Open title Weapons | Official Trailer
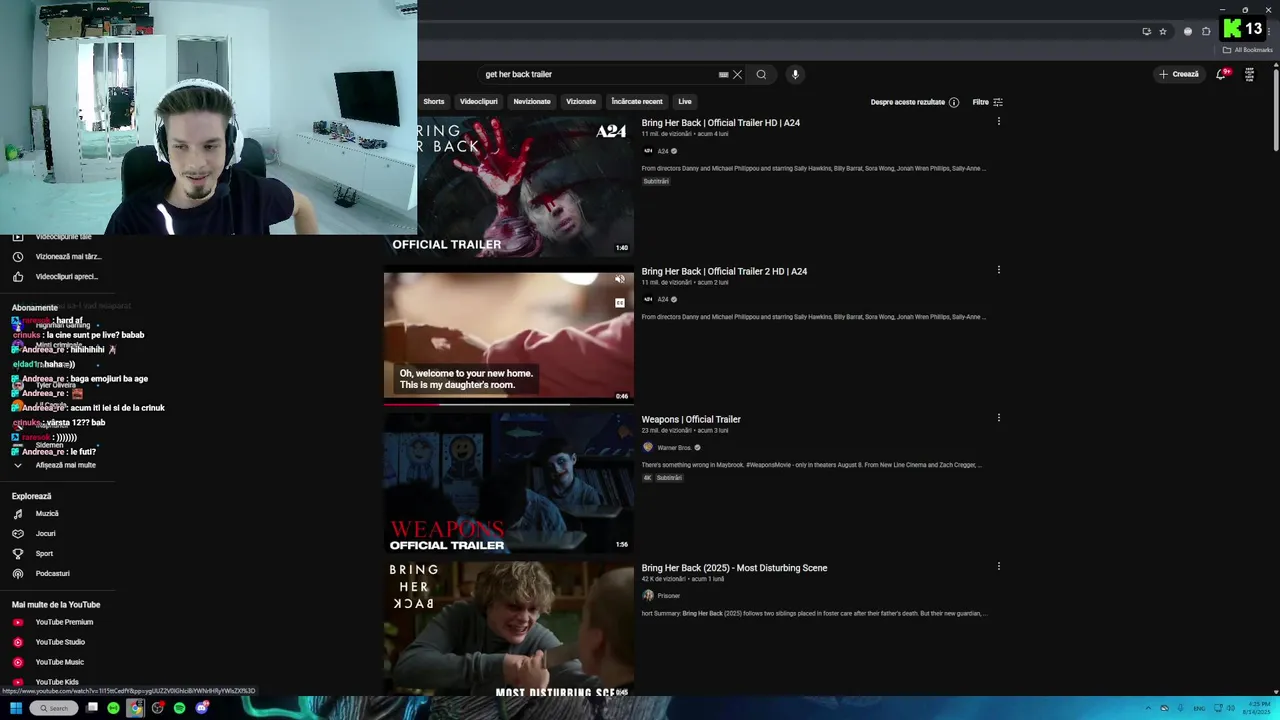Image resolution: width=1280 pixels, height=720 pixels. click(691, 419)
